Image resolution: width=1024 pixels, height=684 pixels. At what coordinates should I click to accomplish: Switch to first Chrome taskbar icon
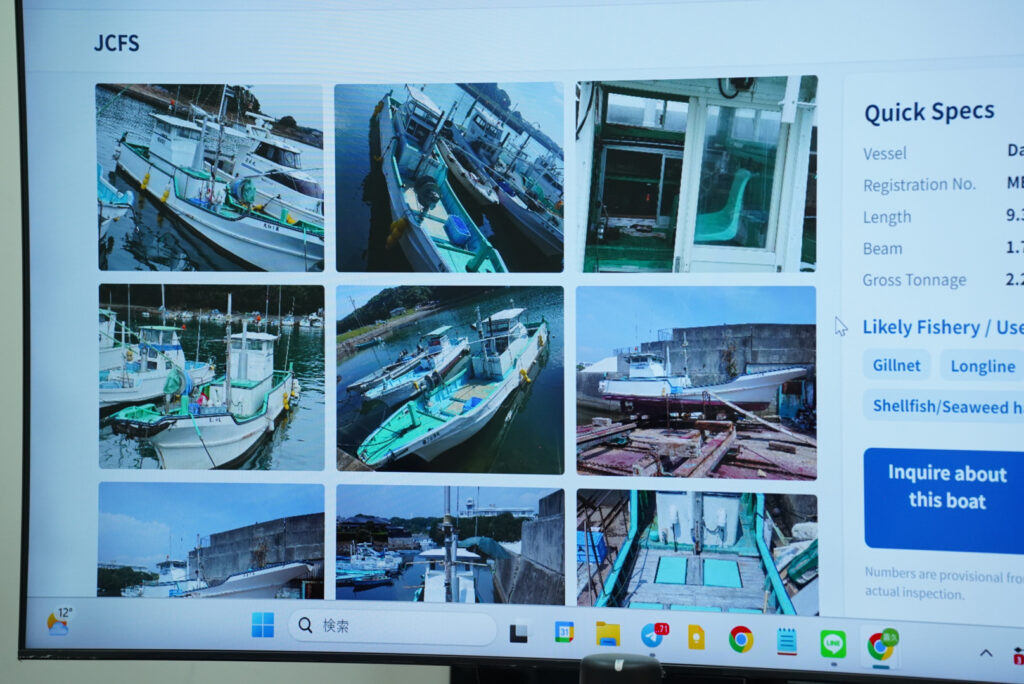click(741, 639)
